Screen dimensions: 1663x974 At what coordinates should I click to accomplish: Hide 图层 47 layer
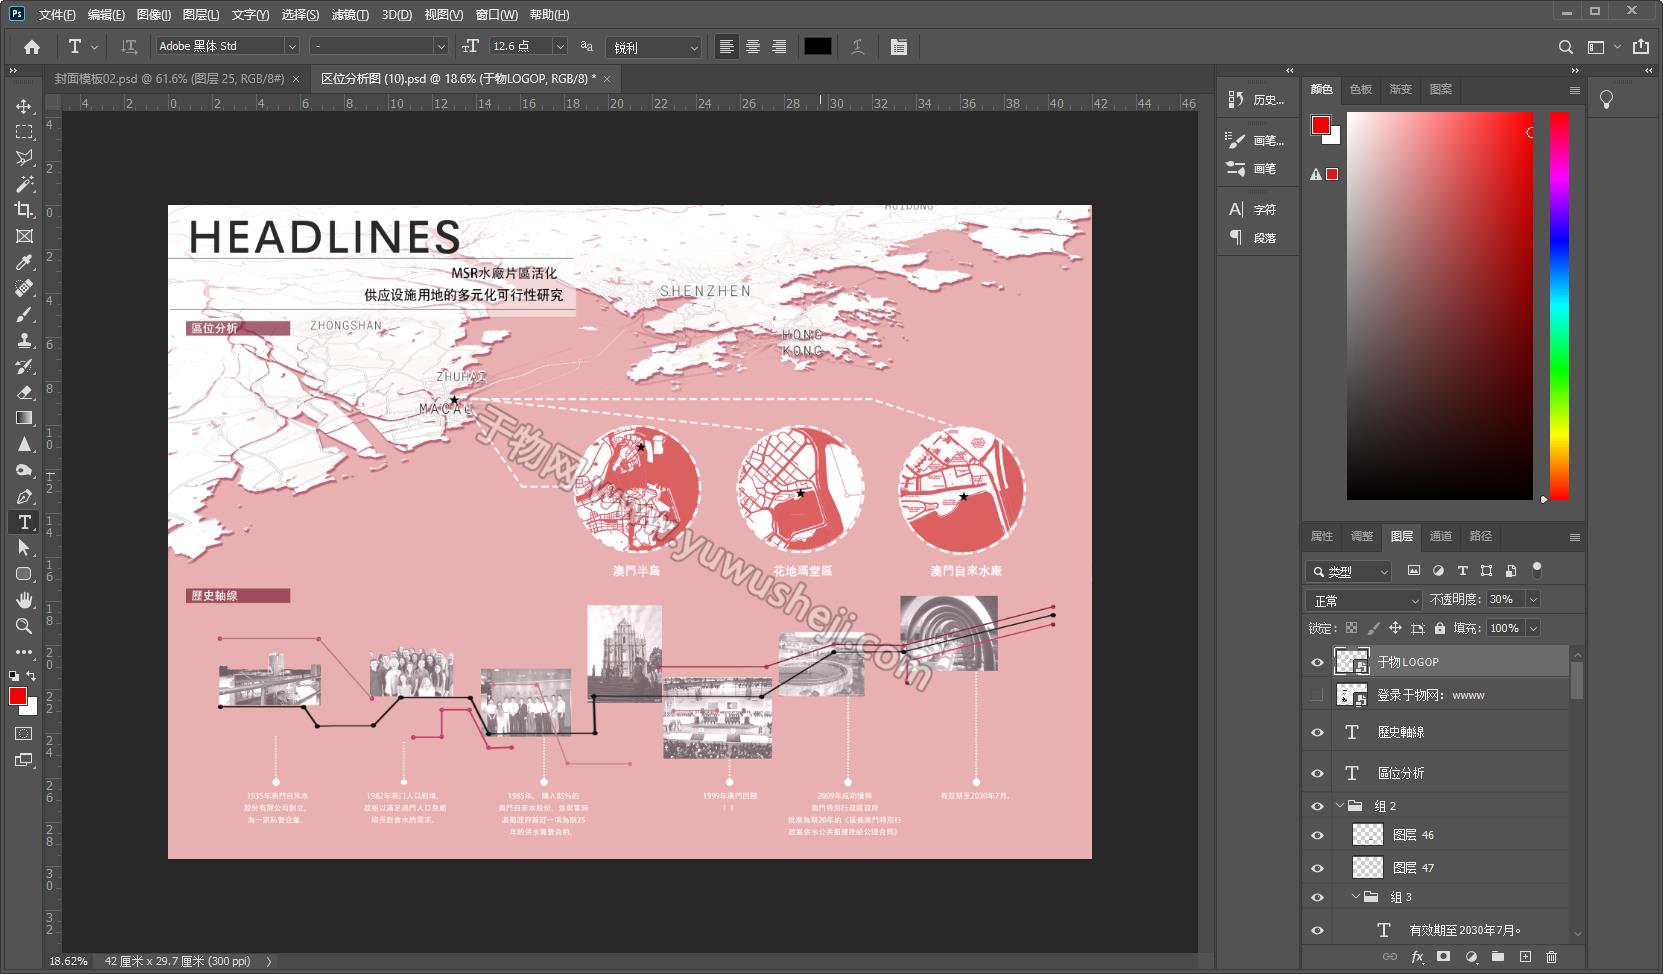tap(1317, 868)
